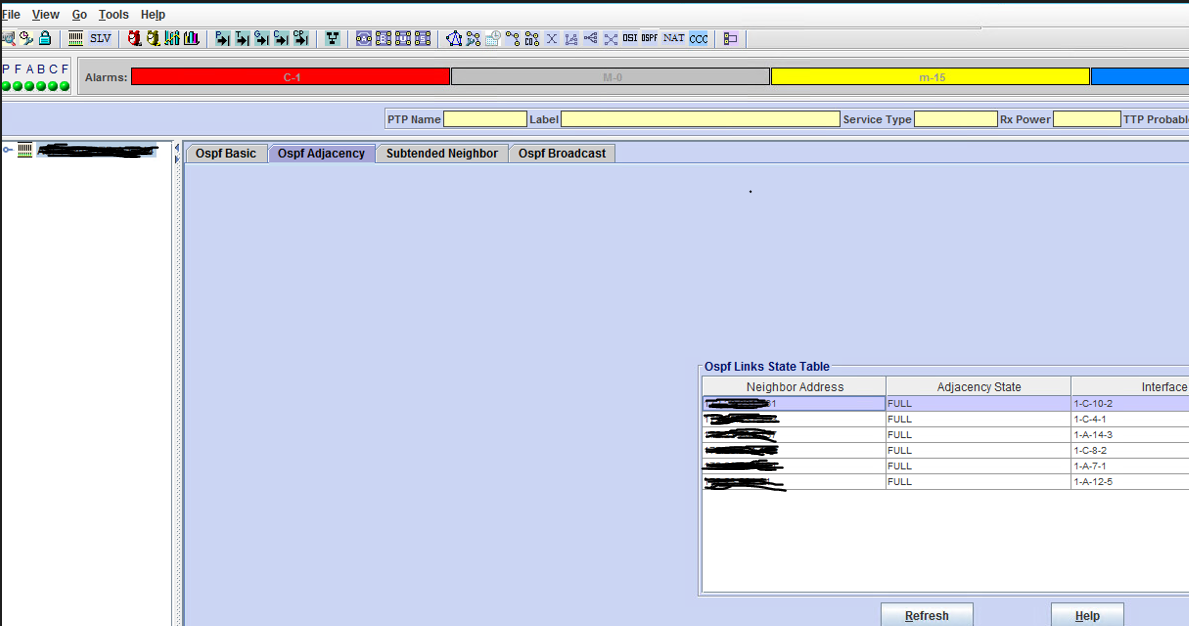Open the bar chart performance icon
The image size is (1189, 626).
coord(193,38)
